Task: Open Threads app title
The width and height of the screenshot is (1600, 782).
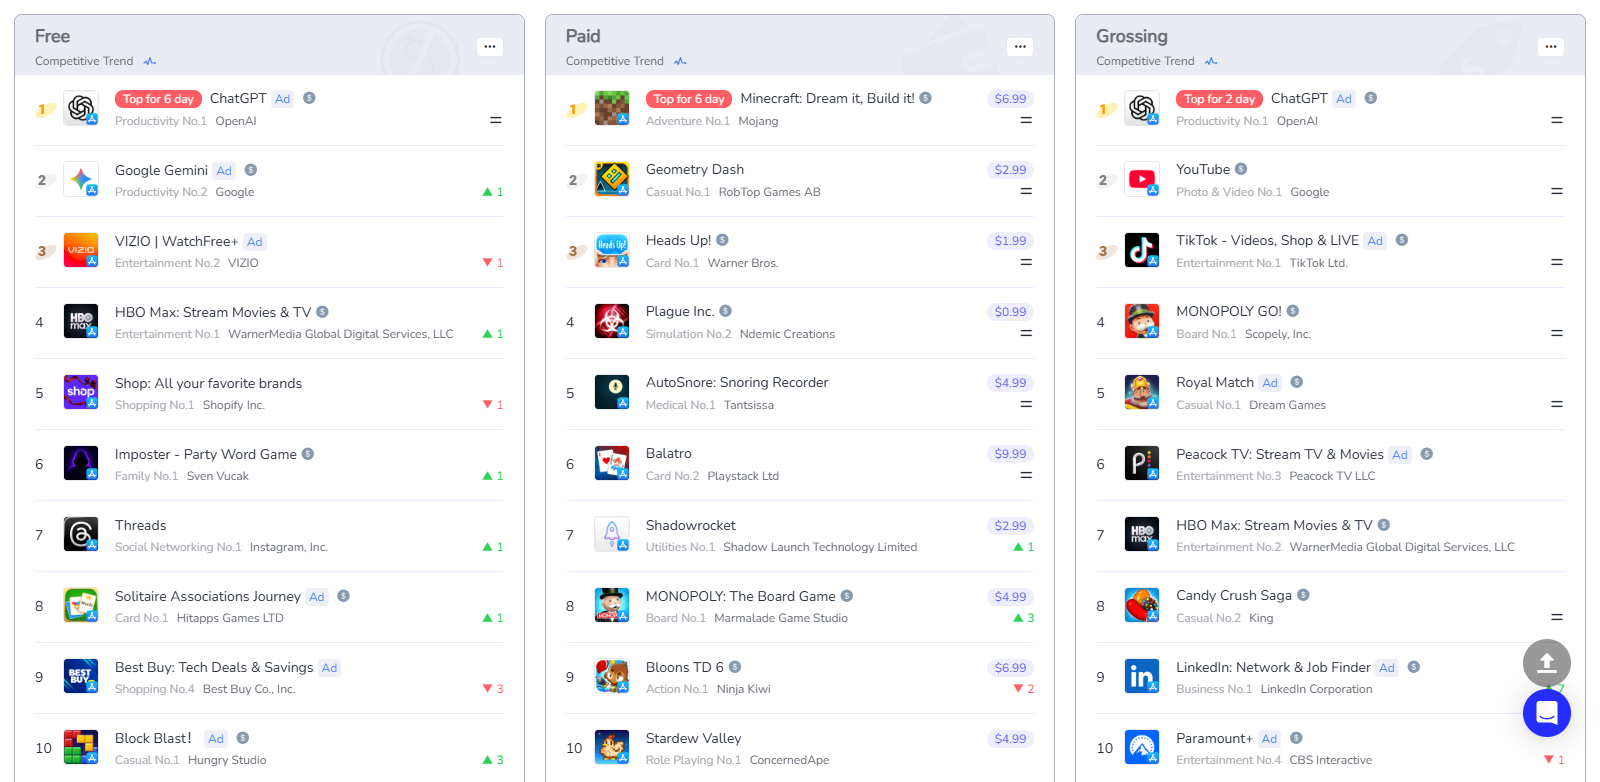Action: pyautogui.click(x=140, y=525)
